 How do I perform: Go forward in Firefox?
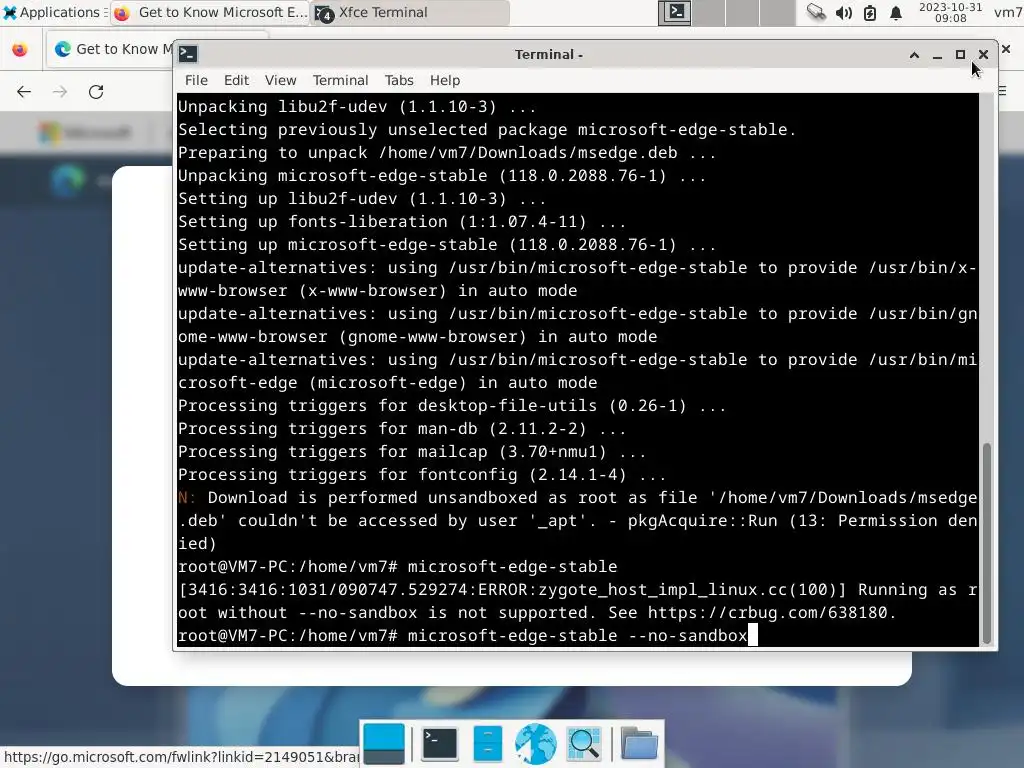(60, 91)
